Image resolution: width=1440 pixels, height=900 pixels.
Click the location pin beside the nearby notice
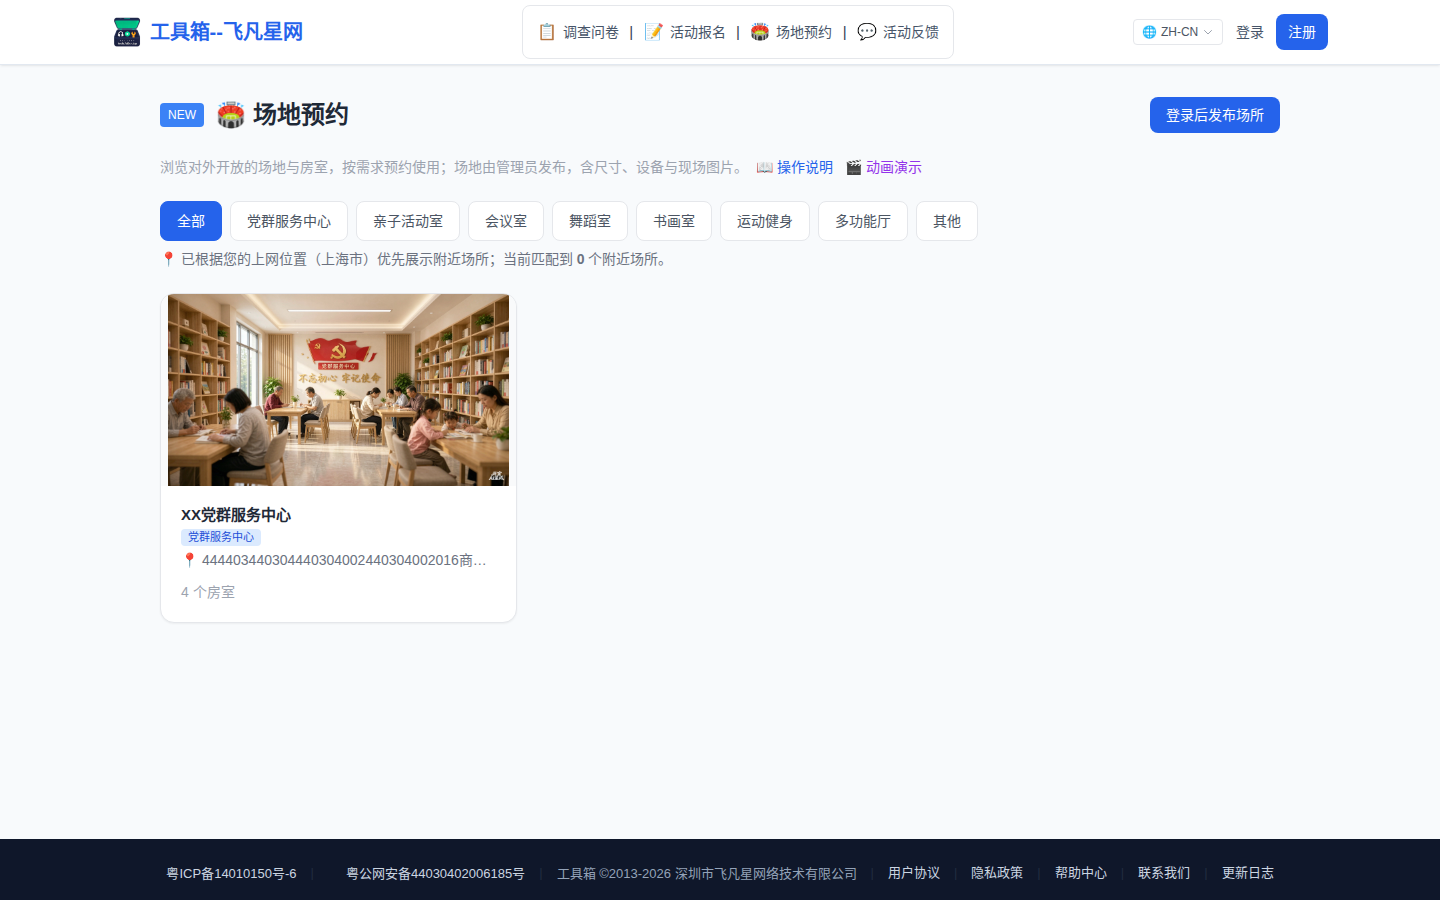click(x=168, y=259)
